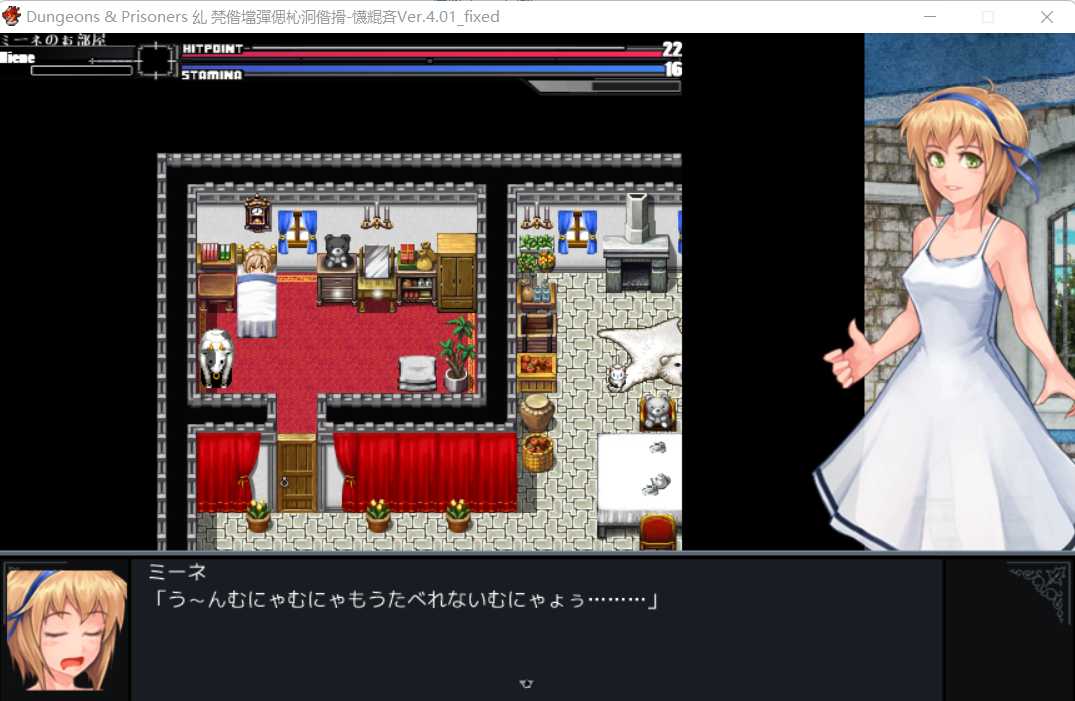Click the location name ミーネのお部屋
The image size is (1075, 701).
[53, 40]
